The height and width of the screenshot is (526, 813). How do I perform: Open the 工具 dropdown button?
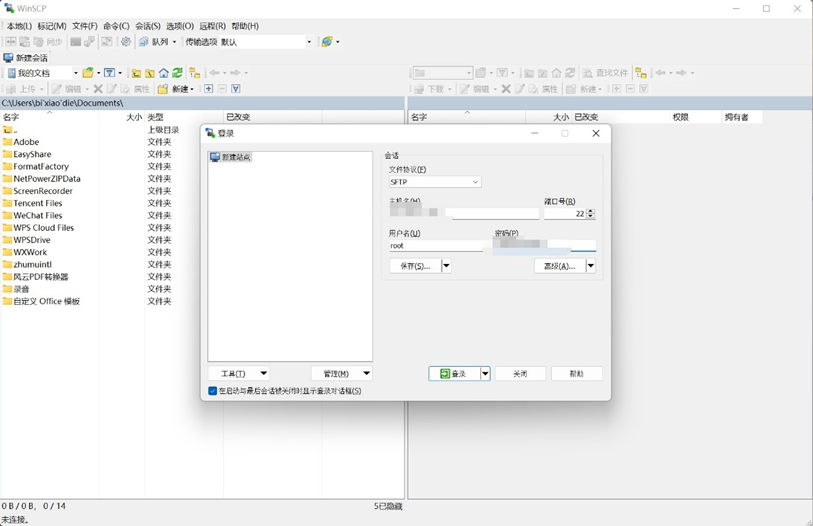pos(239,373)
